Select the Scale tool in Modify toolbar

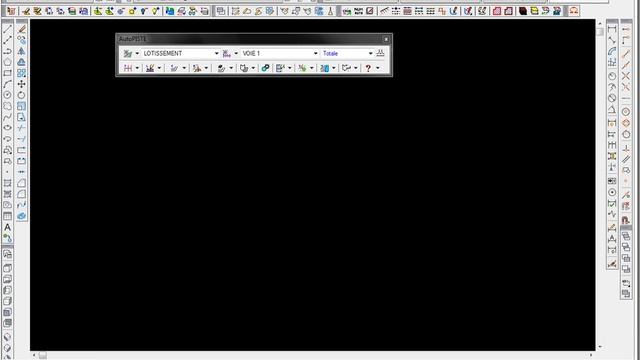[x=22, y=106]
